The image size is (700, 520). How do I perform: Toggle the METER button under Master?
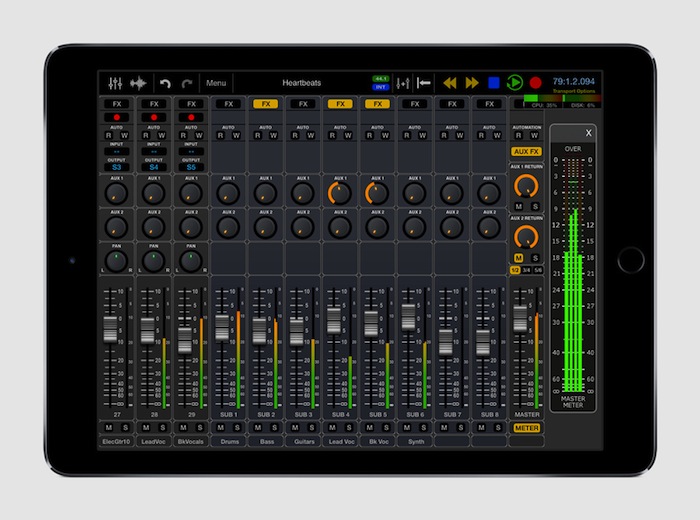coord(527,428)
